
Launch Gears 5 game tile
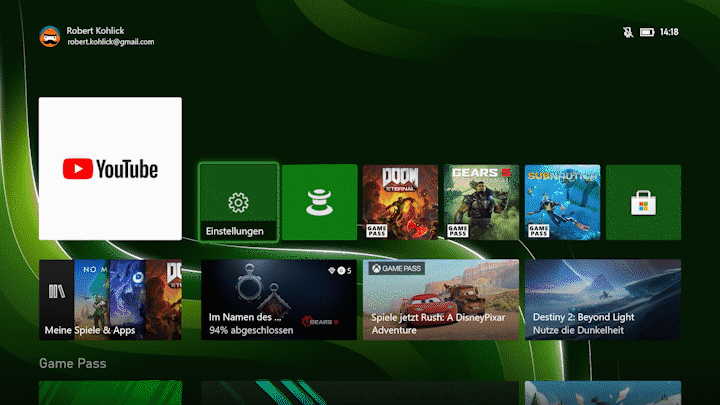(481, 202)
